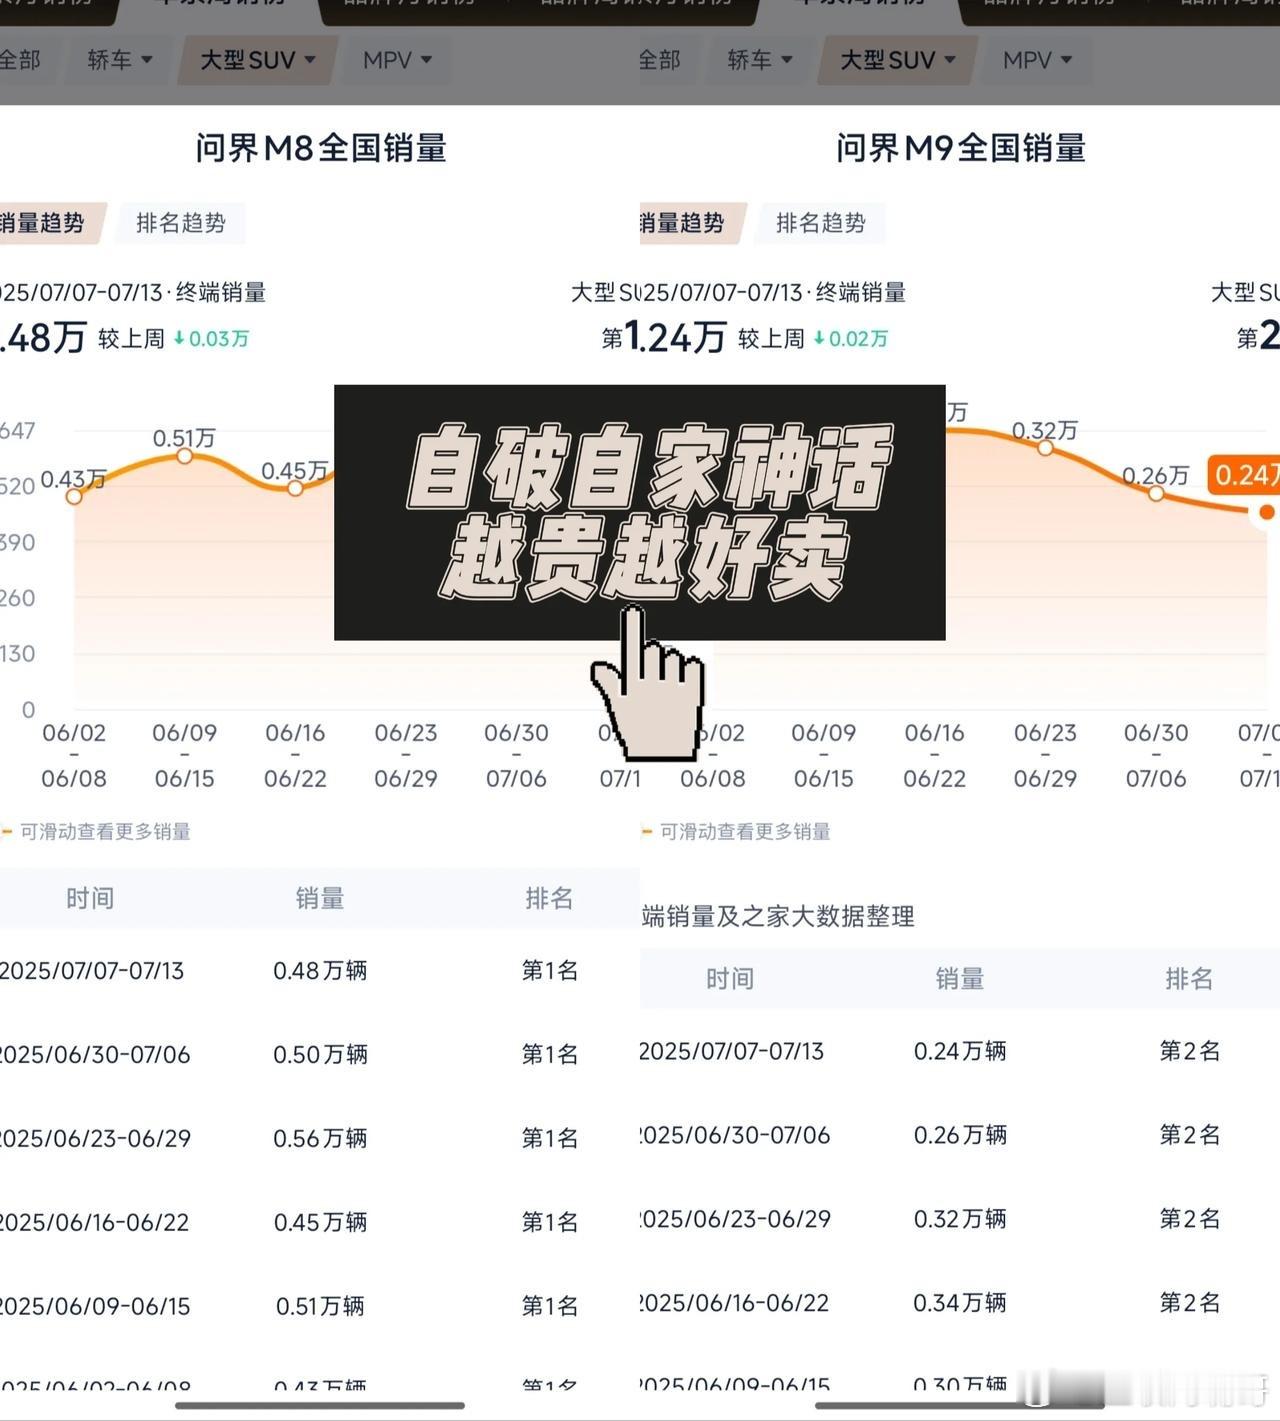Image resolution: width=1280 pixels, height=1421 pixels.
Task: Click the 06/23-06/29 axis label on M9 chart
Action: pos(1045,755)
